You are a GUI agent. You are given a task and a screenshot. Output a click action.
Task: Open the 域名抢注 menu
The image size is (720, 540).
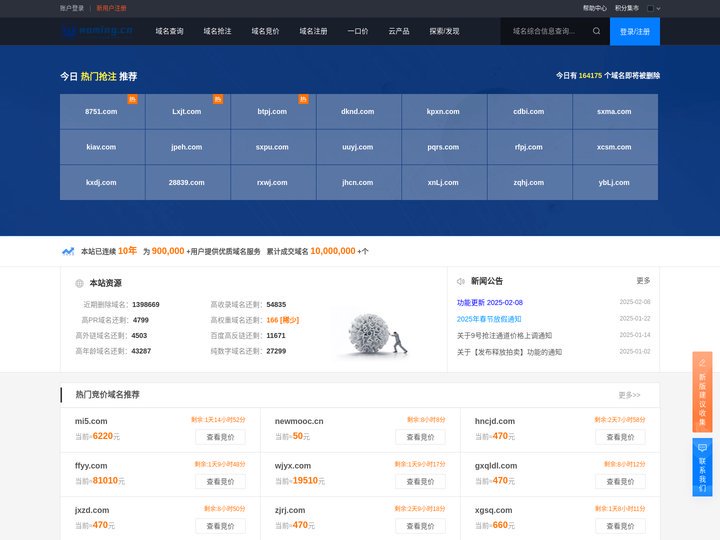click(x=217, y=31)
